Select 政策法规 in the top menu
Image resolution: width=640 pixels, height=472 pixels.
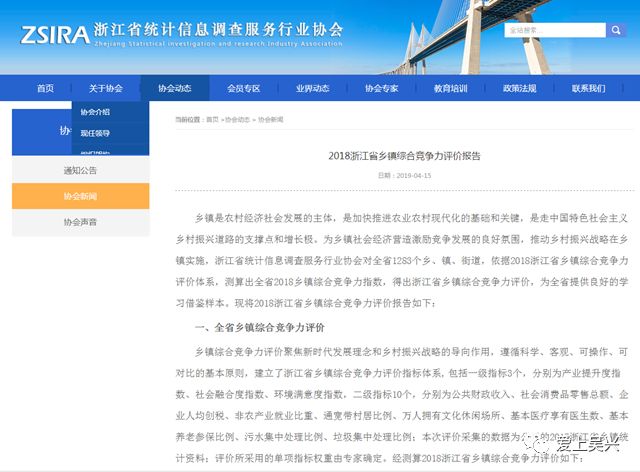click(x=520, y=88)
